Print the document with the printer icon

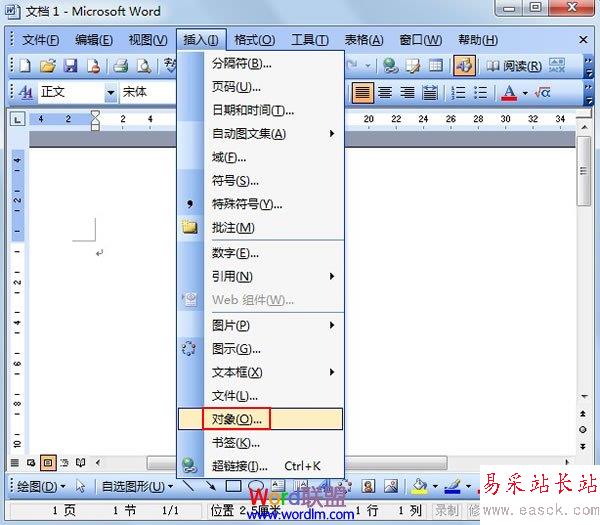tap(121, 66)
